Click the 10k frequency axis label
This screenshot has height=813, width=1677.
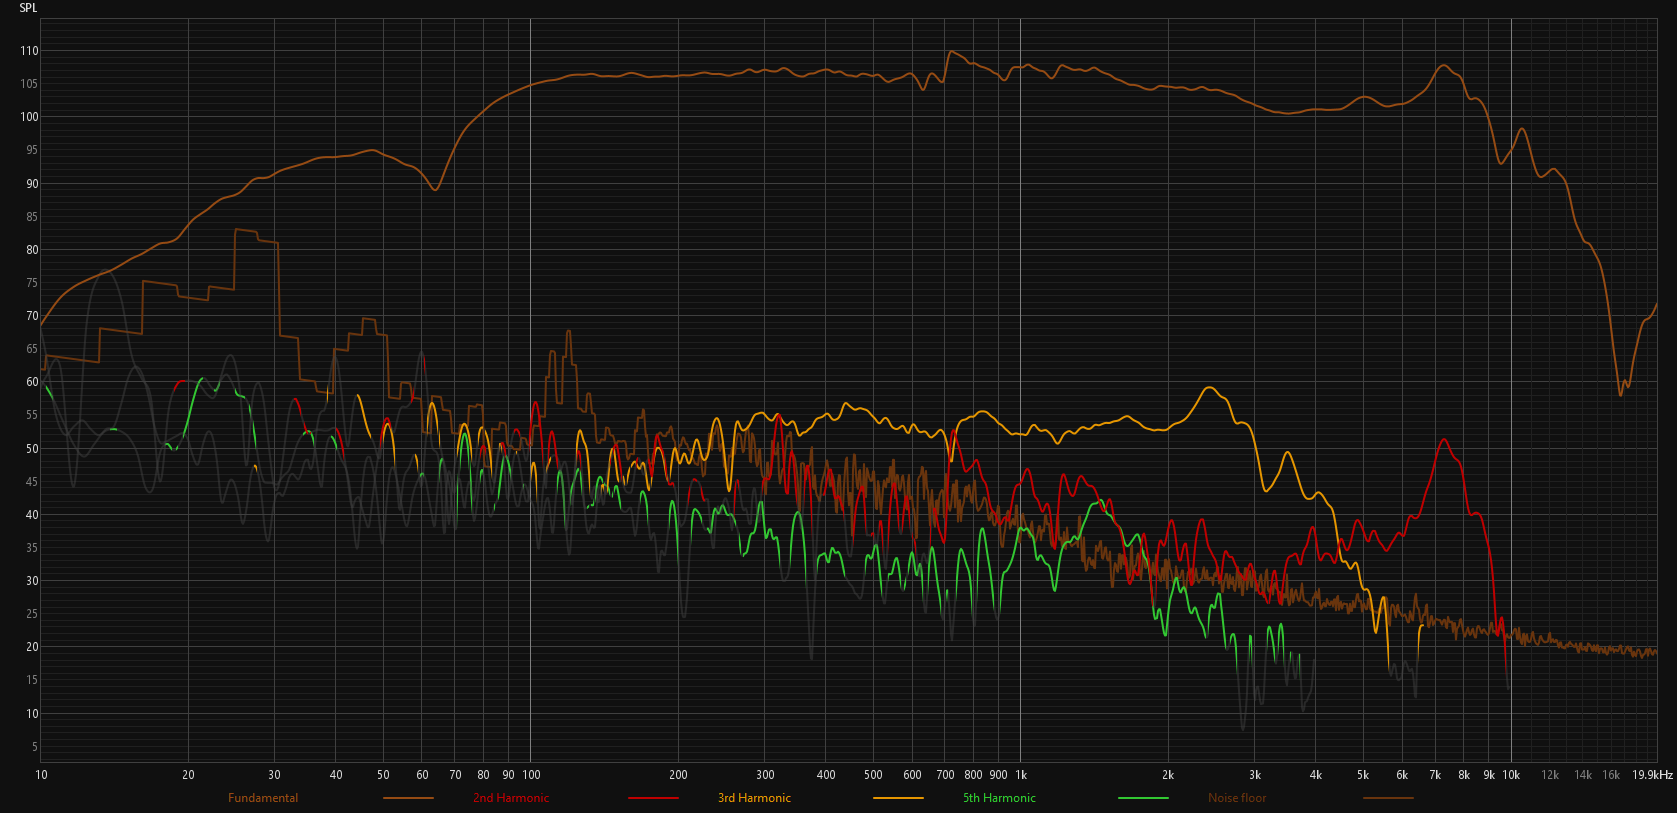click(1511, 775)
